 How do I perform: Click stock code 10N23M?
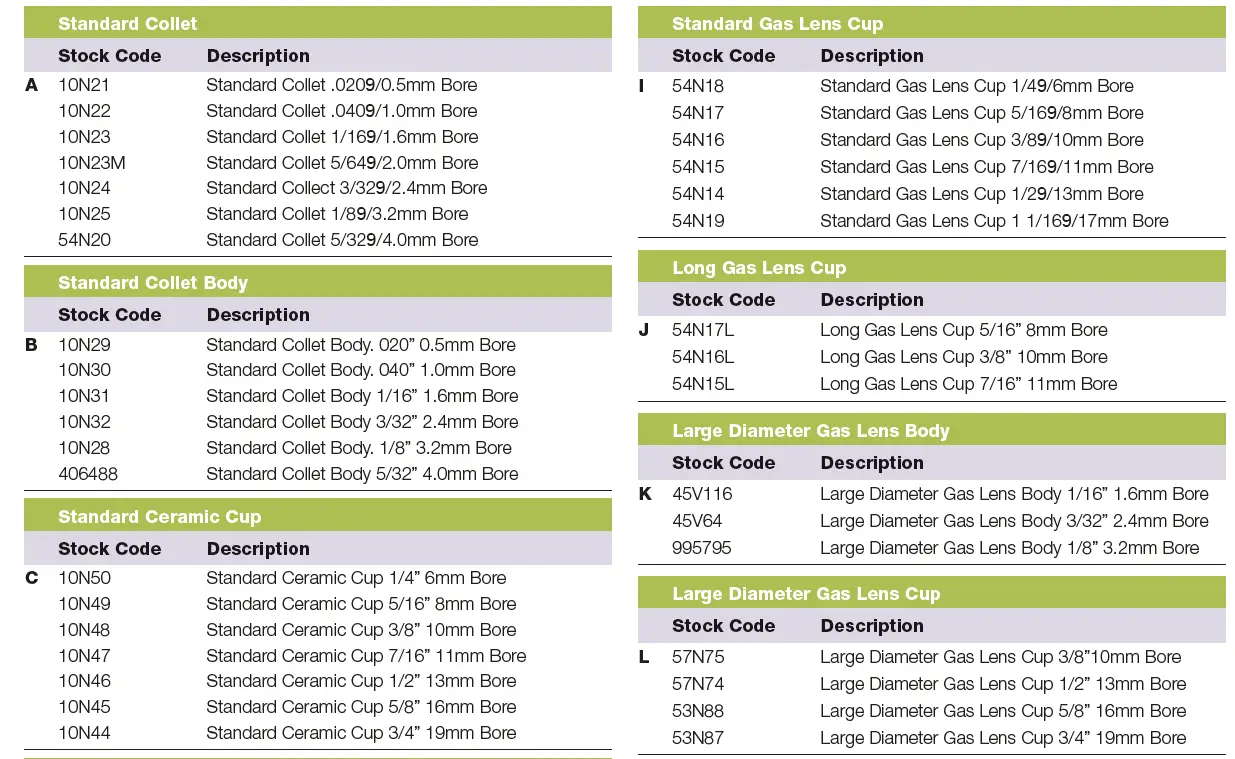92,163
